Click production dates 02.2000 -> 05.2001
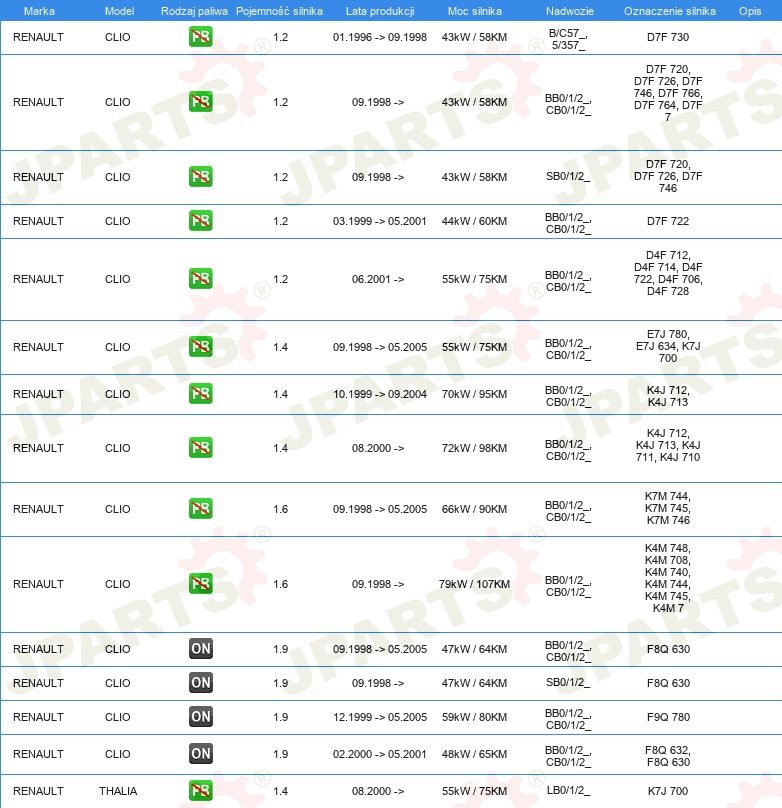782x808 pixels. [380, 754]
